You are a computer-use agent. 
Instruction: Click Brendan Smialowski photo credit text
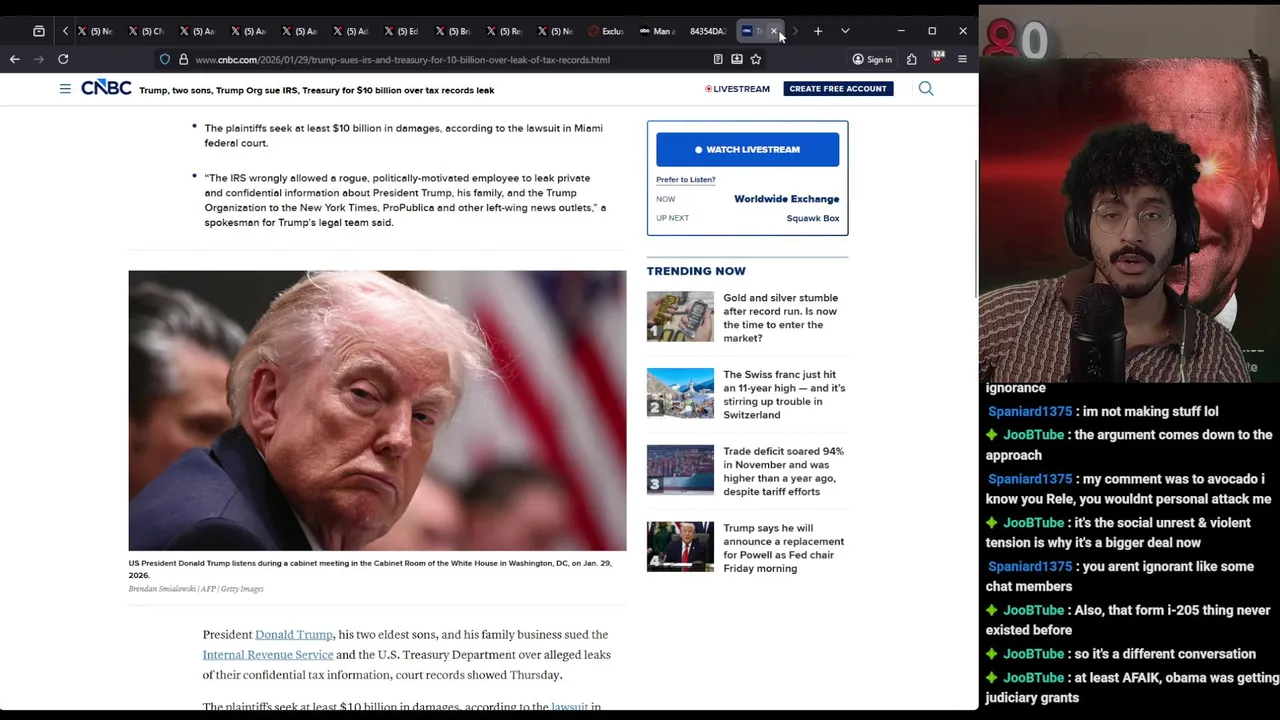click(196, 589)
